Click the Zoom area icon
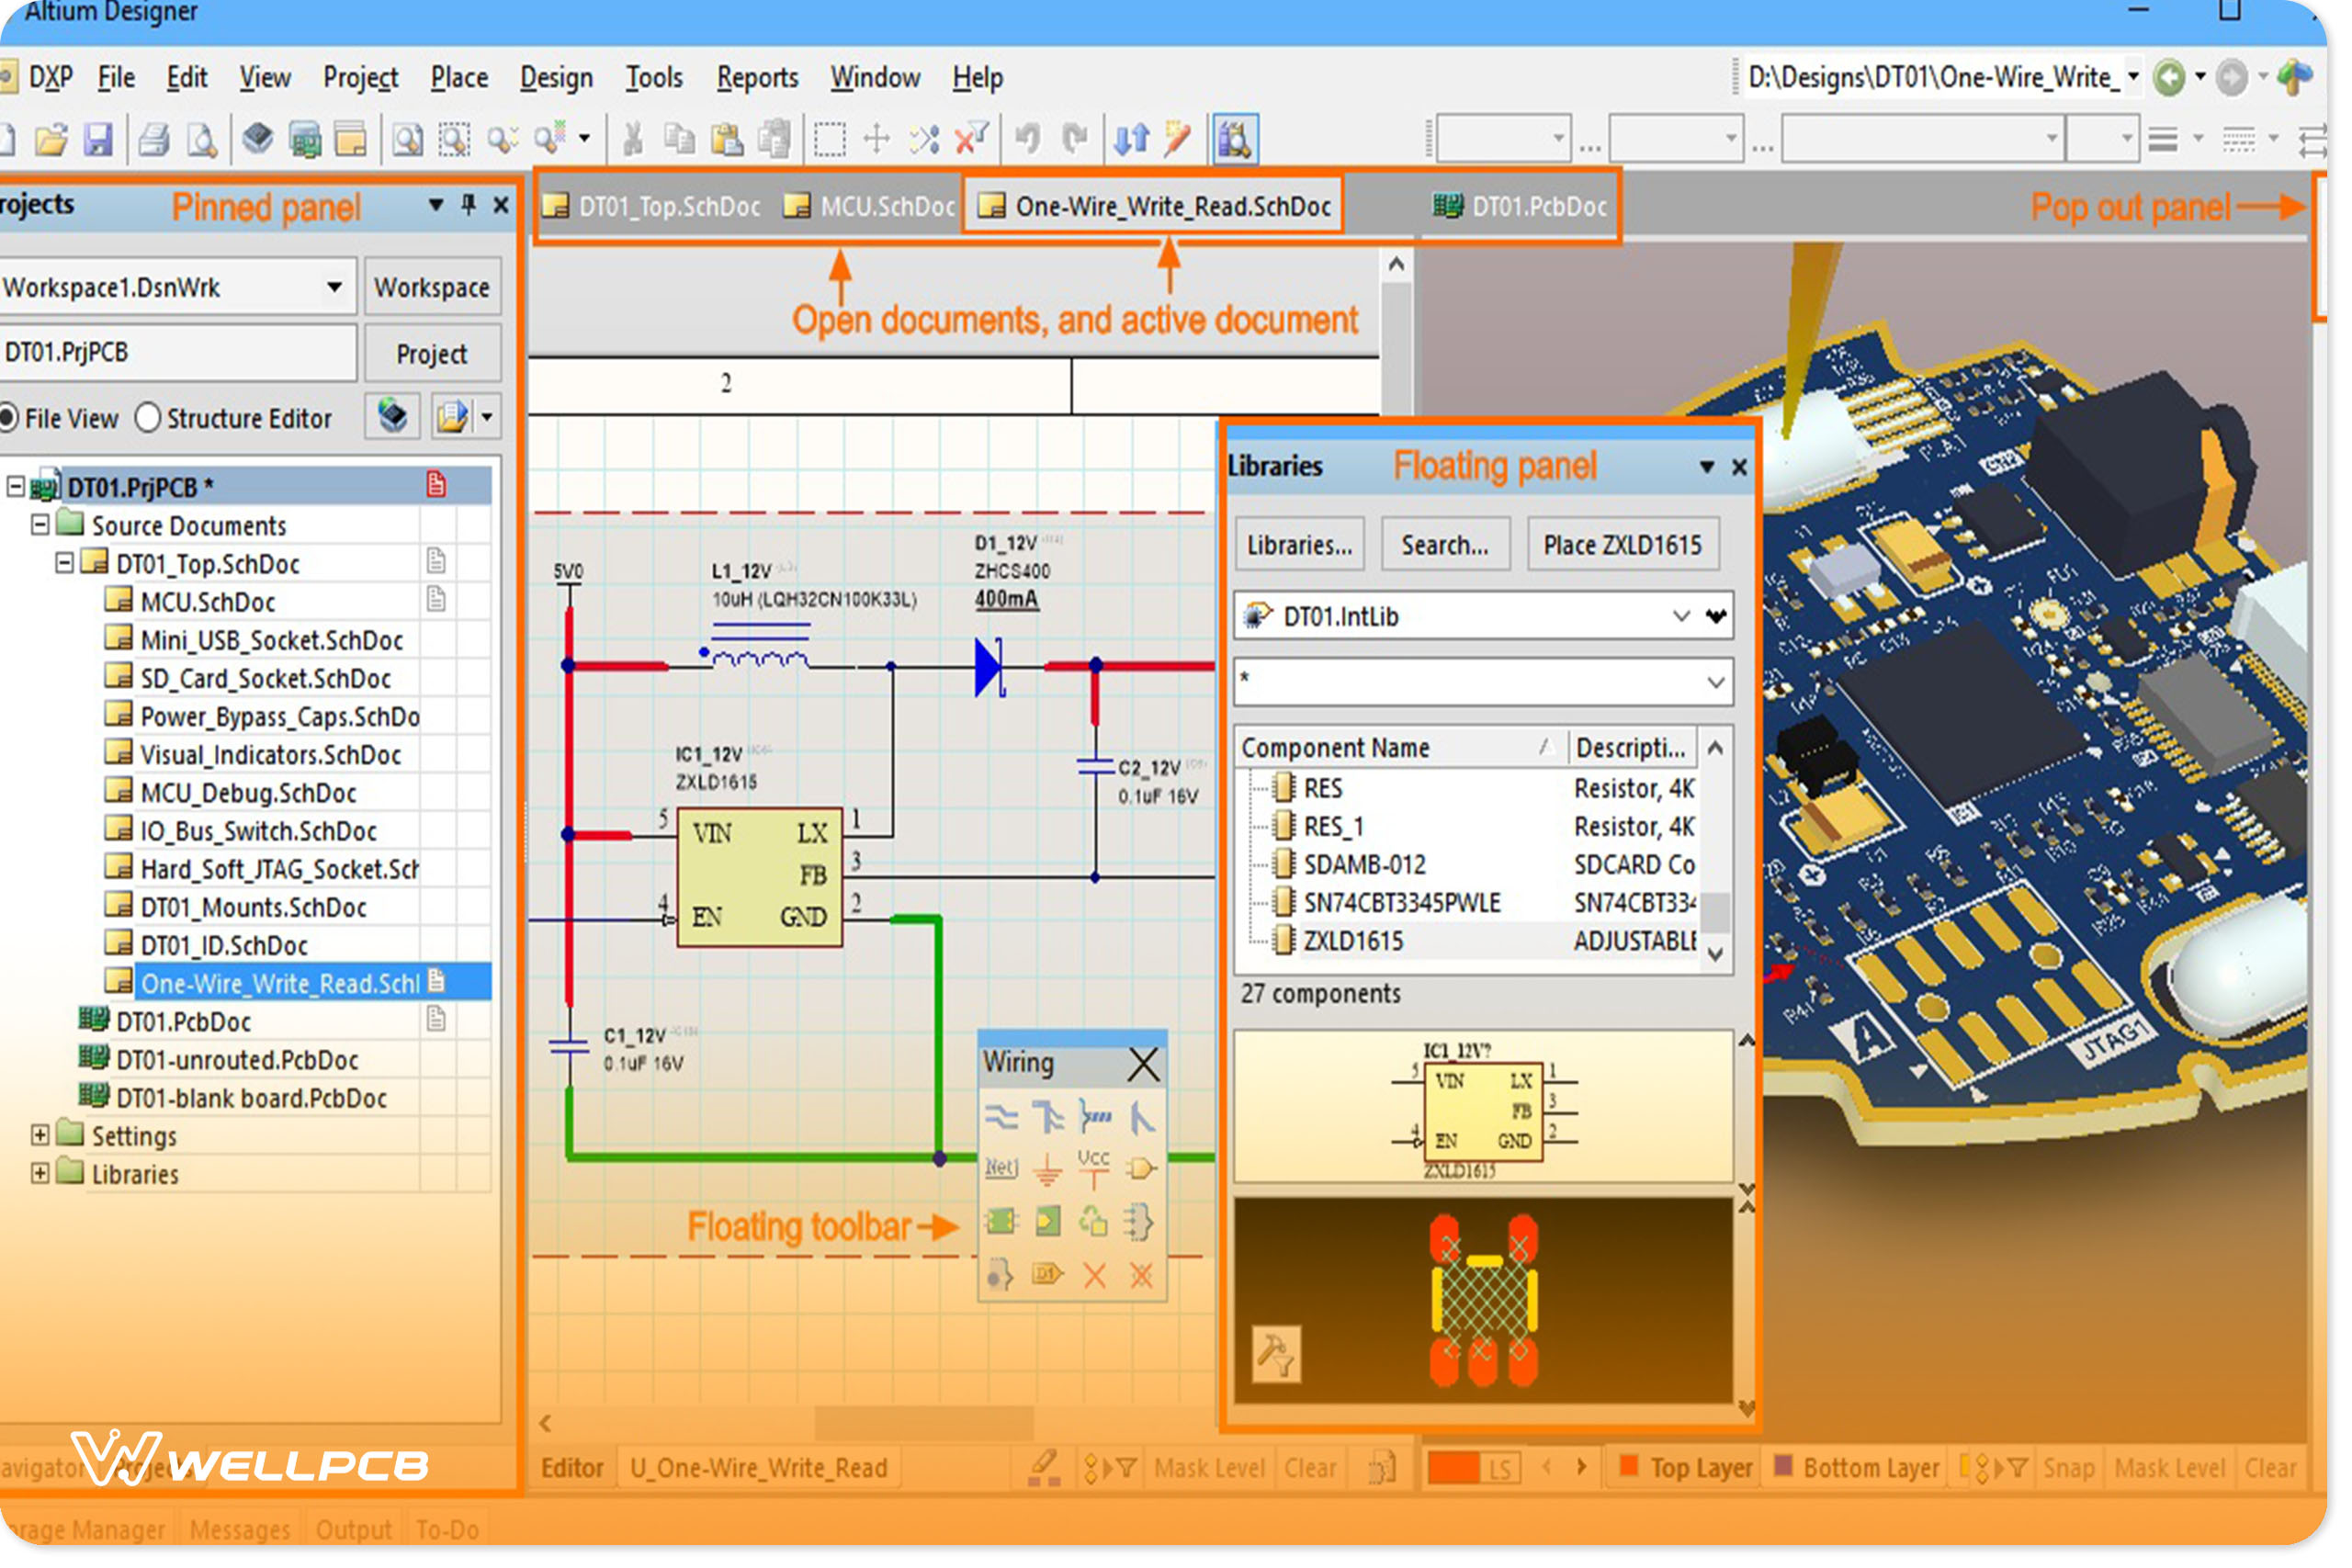 pos(456,139)
